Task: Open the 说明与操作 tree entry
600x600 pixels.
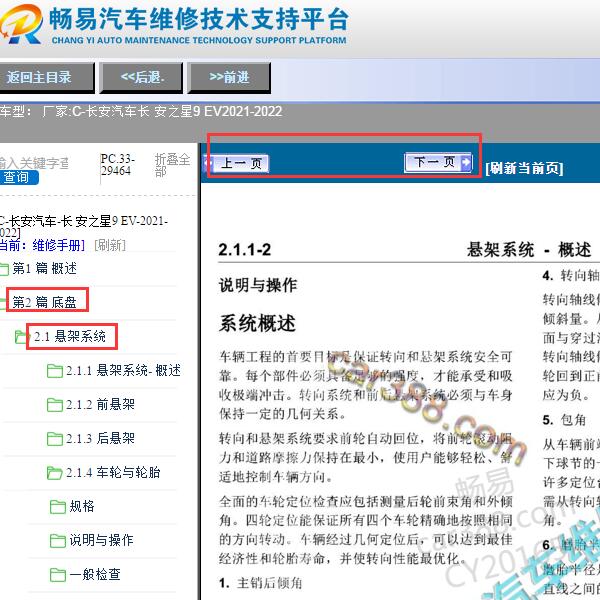Action: [101, 540]
